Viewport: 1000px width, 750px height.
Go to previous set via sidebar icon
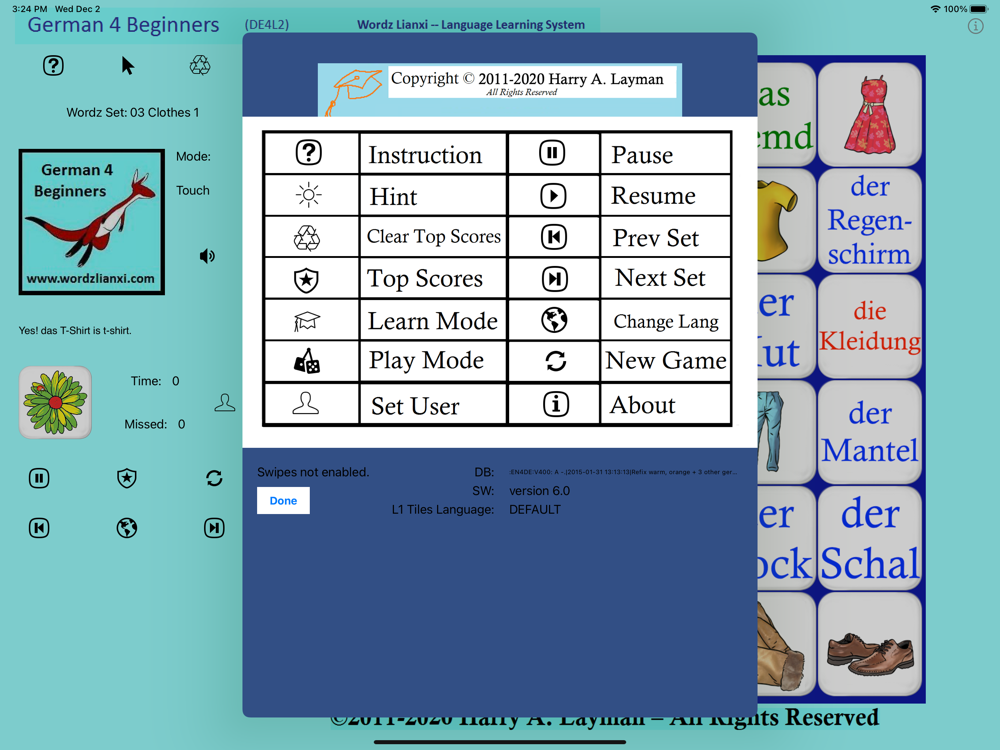coord(39,528)
